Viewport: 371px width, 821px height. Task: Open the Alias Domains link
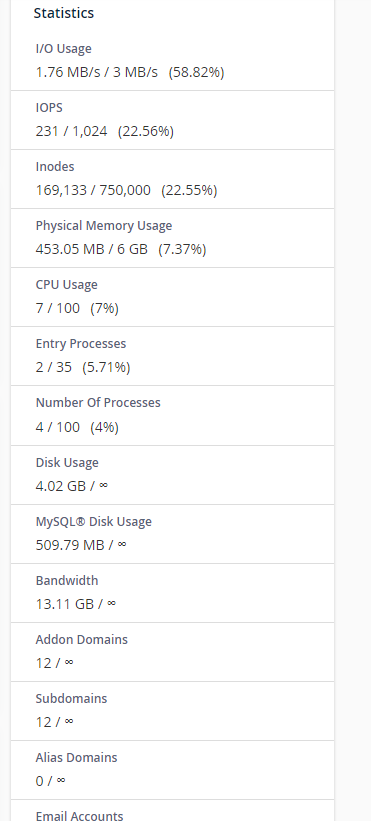pos(76,758)
